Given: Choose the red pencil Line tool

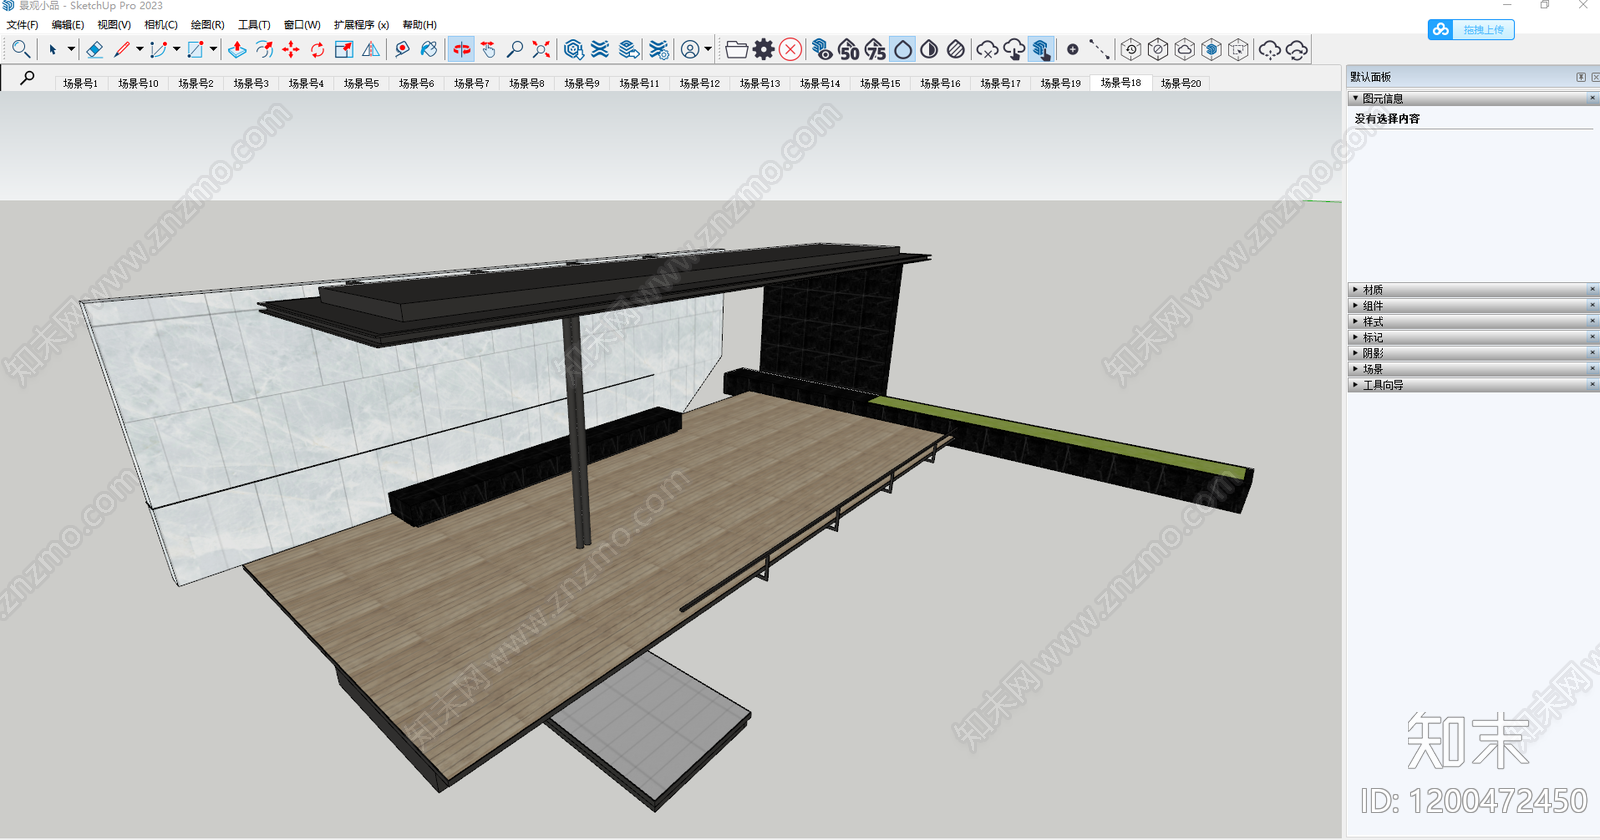Looking at the screenshot, I should pyautogui.click(x=123, y=49).
